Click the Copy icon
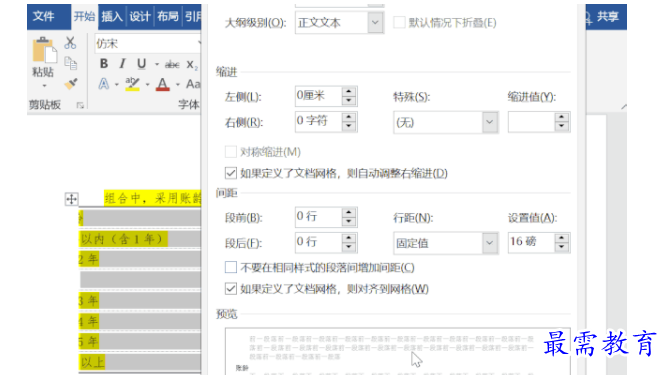Screen dimensions: 665x375 70,64
